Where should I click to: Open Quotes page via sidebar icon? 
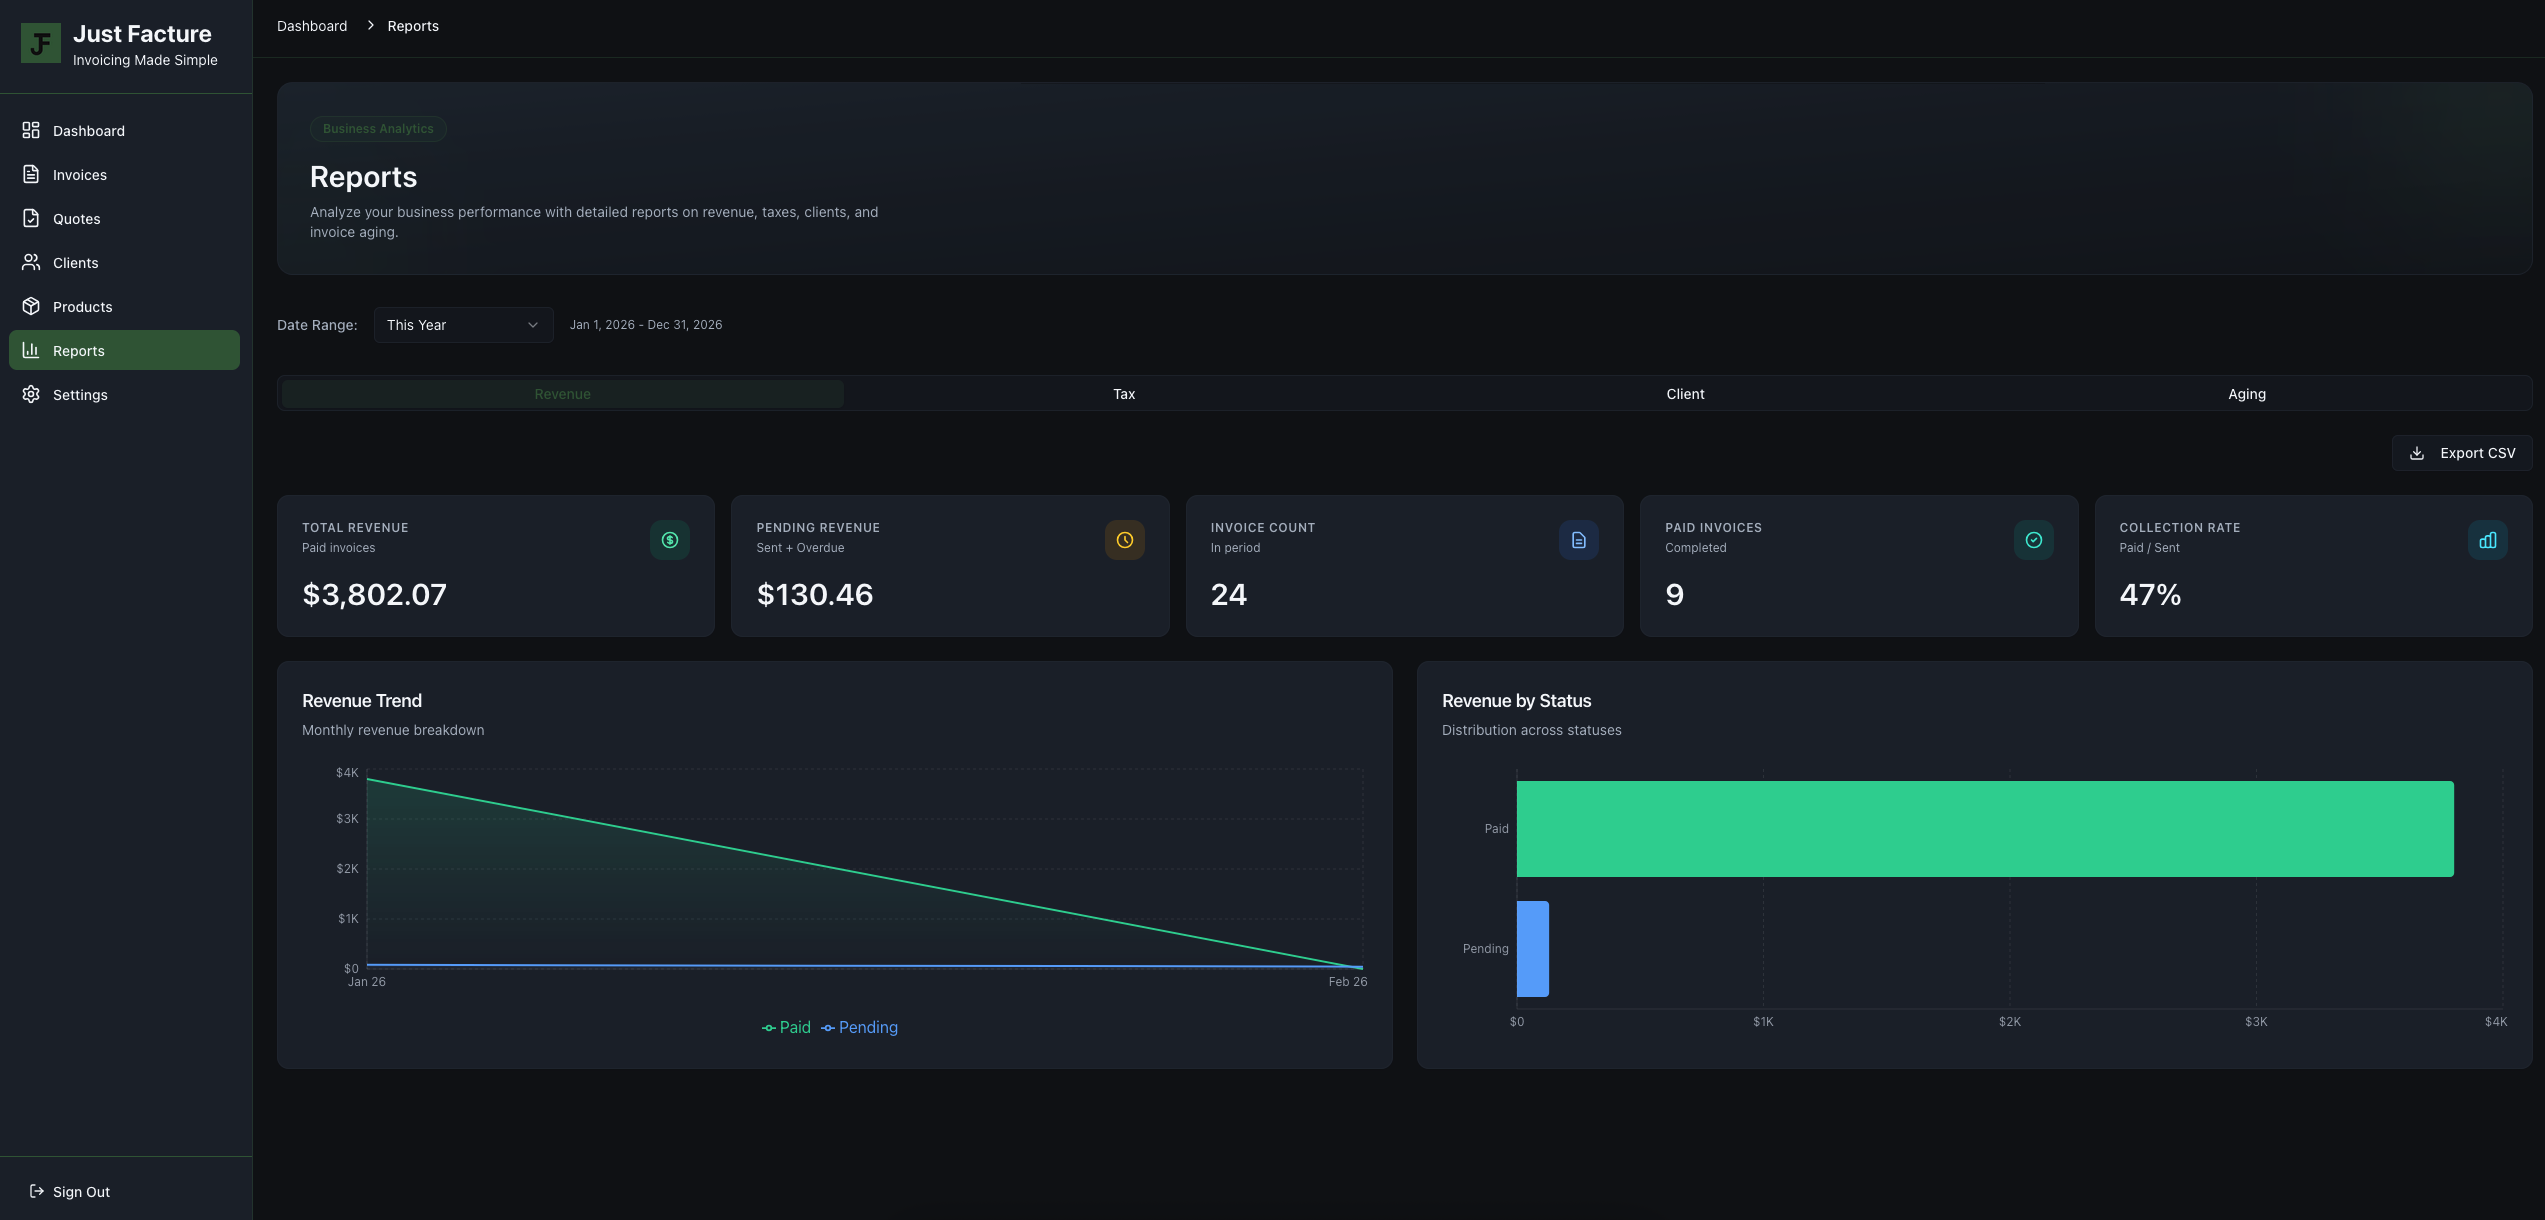[x=31, y=219]
